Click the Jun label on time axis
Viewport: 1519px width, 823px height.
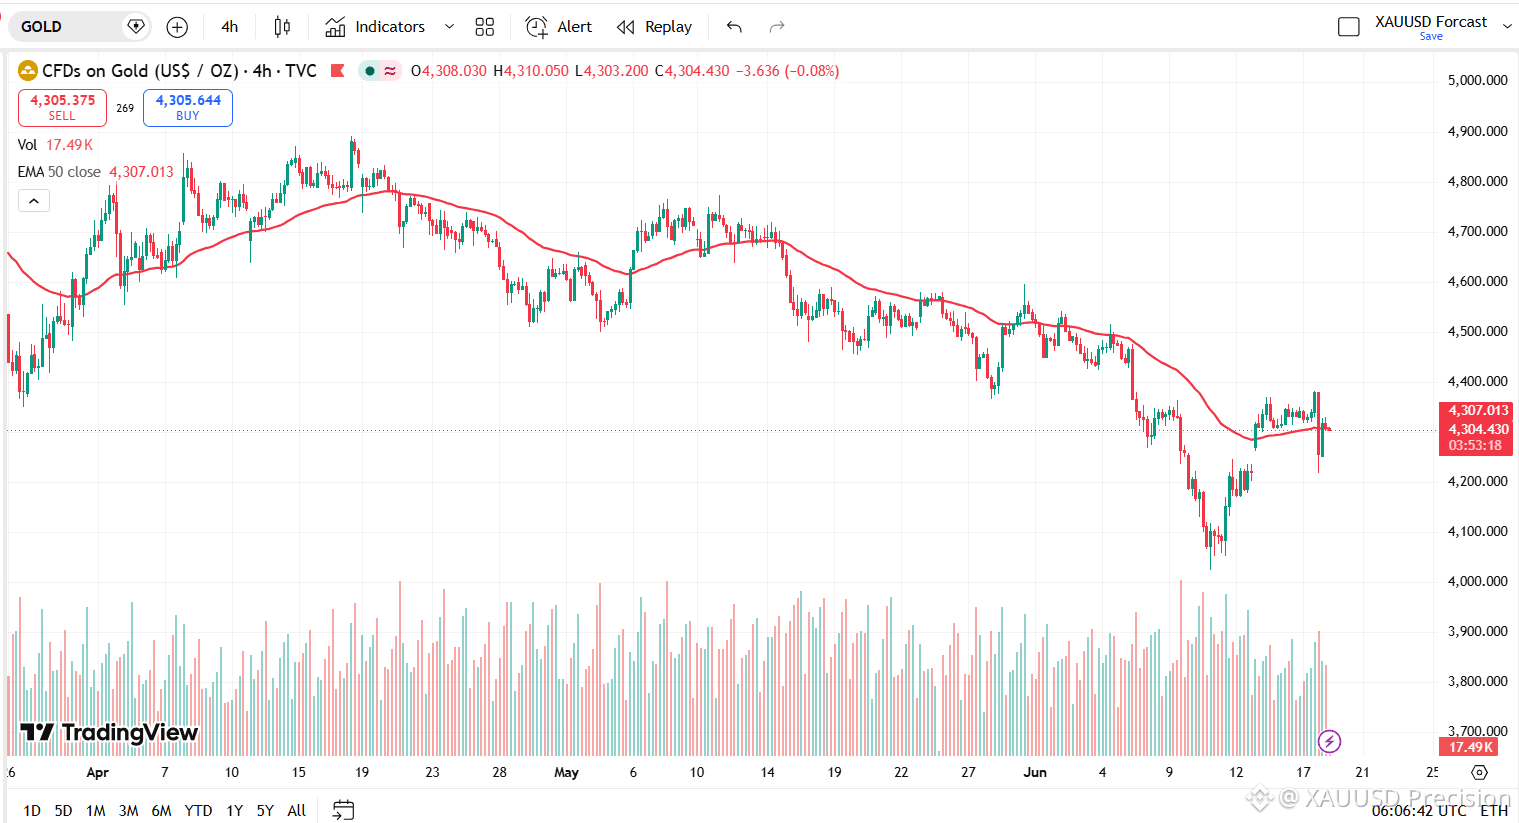pos(1035,772)
